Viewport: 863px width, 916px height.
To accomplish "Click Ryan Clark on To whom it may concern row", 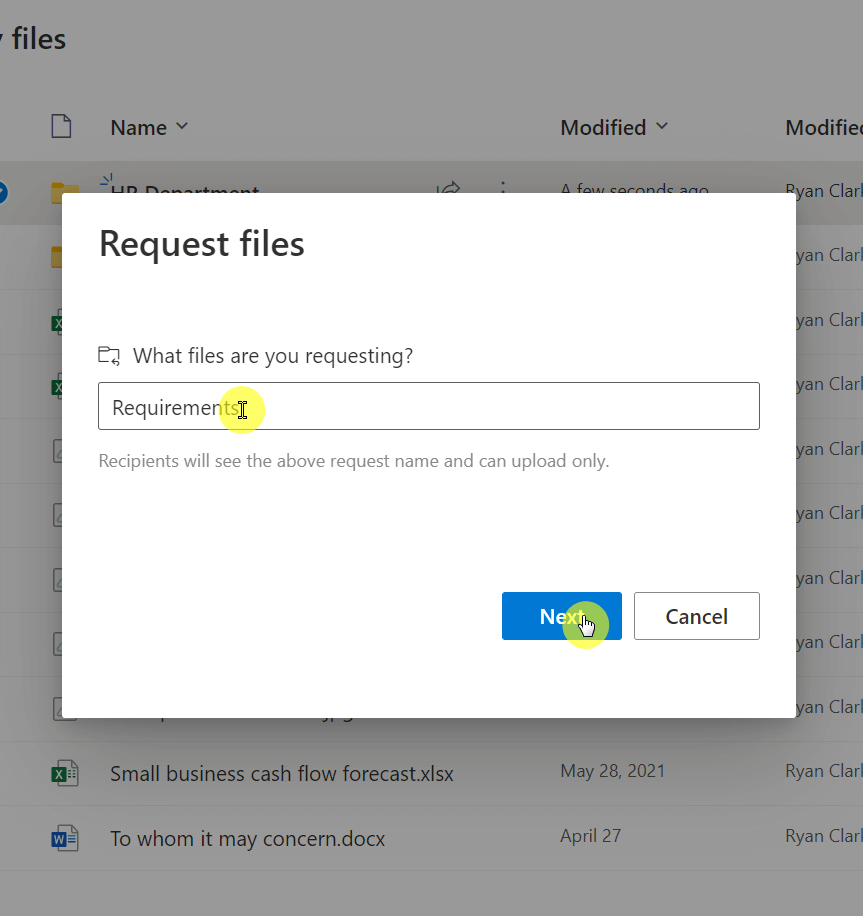I will pos(824,836).
